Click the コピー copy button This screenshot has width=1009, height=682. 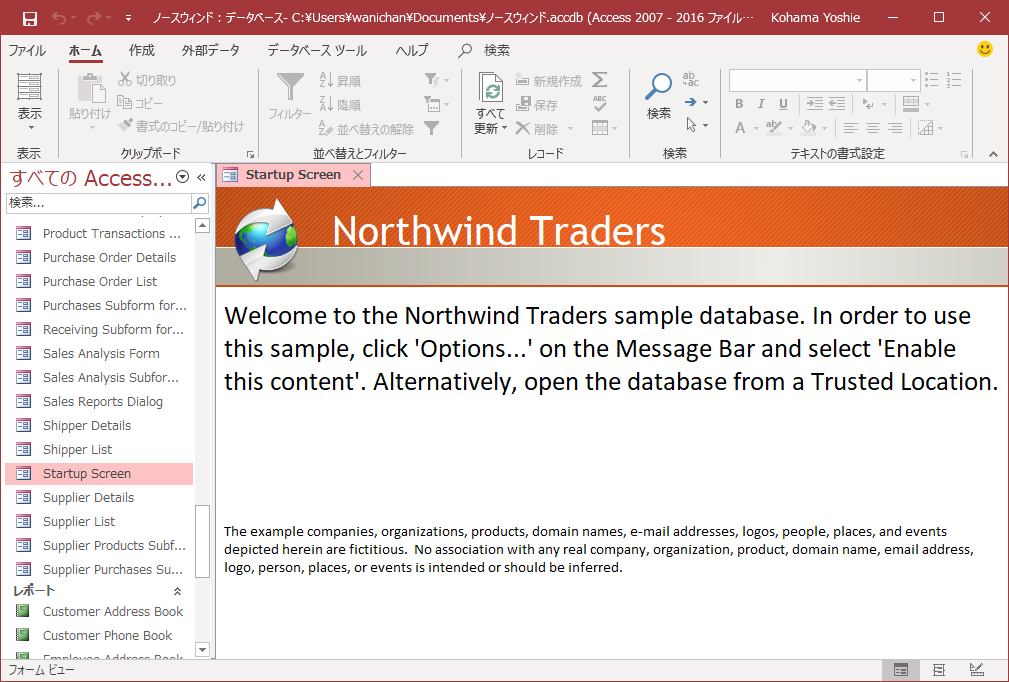(140, 103)
